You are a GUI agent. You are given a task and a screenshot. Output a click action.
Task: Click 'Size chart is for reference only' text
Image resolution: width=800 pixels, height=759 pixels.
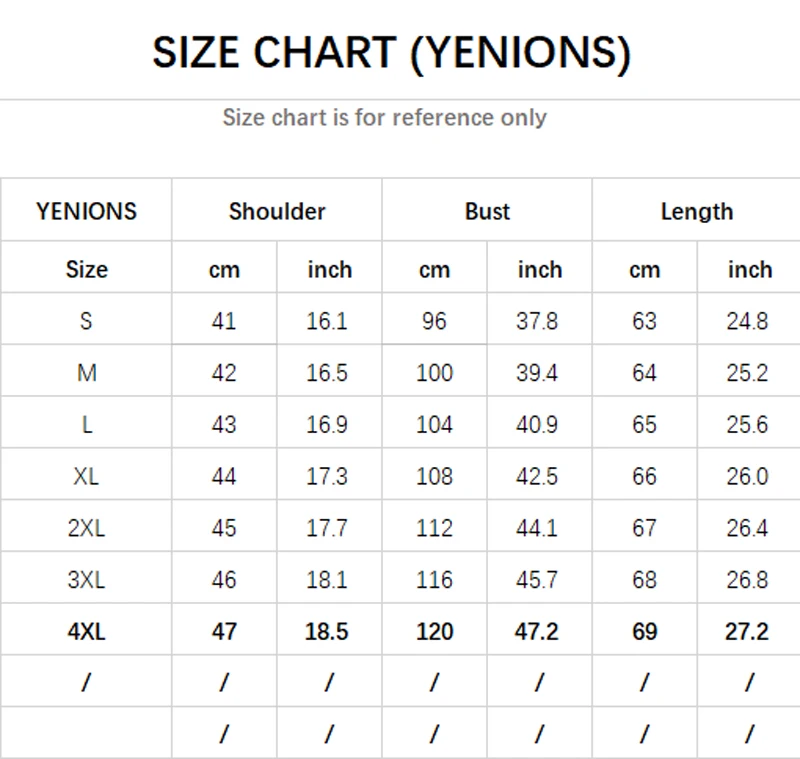(385, 117)
